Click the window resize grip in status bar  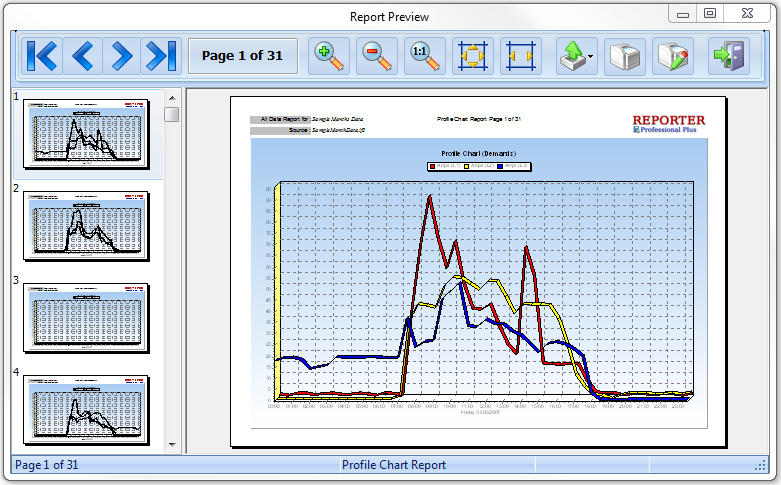tap(761, 466)
